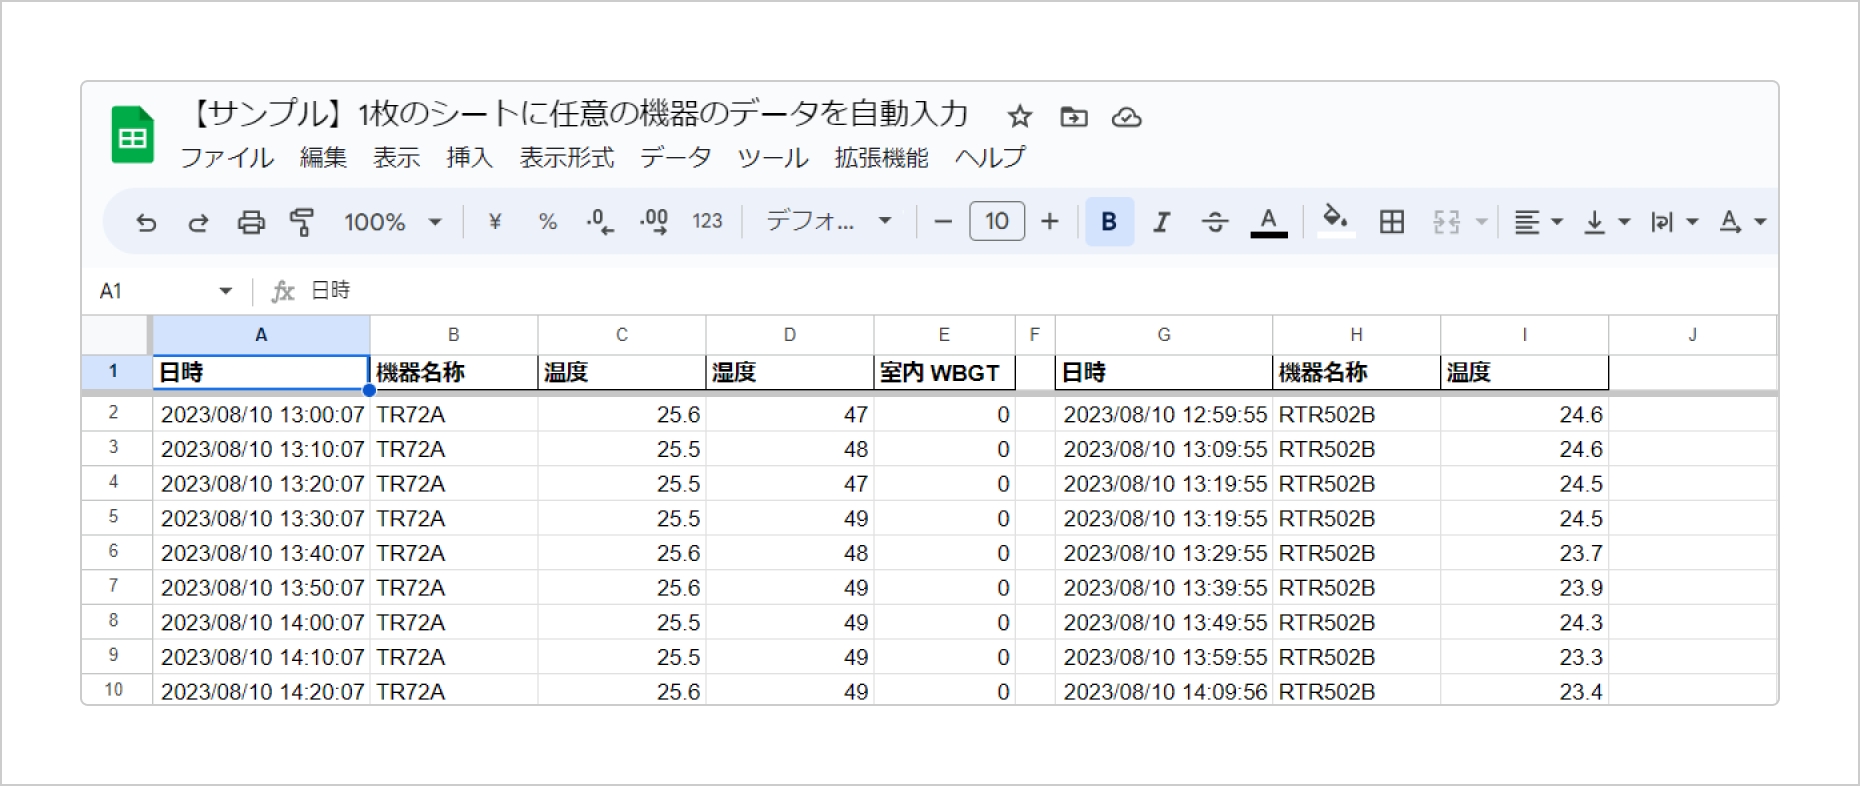The height and width of the screenshot is (786, 1860).
Task: Toggle Strikethrough formatting
Action: (1215, 222)
